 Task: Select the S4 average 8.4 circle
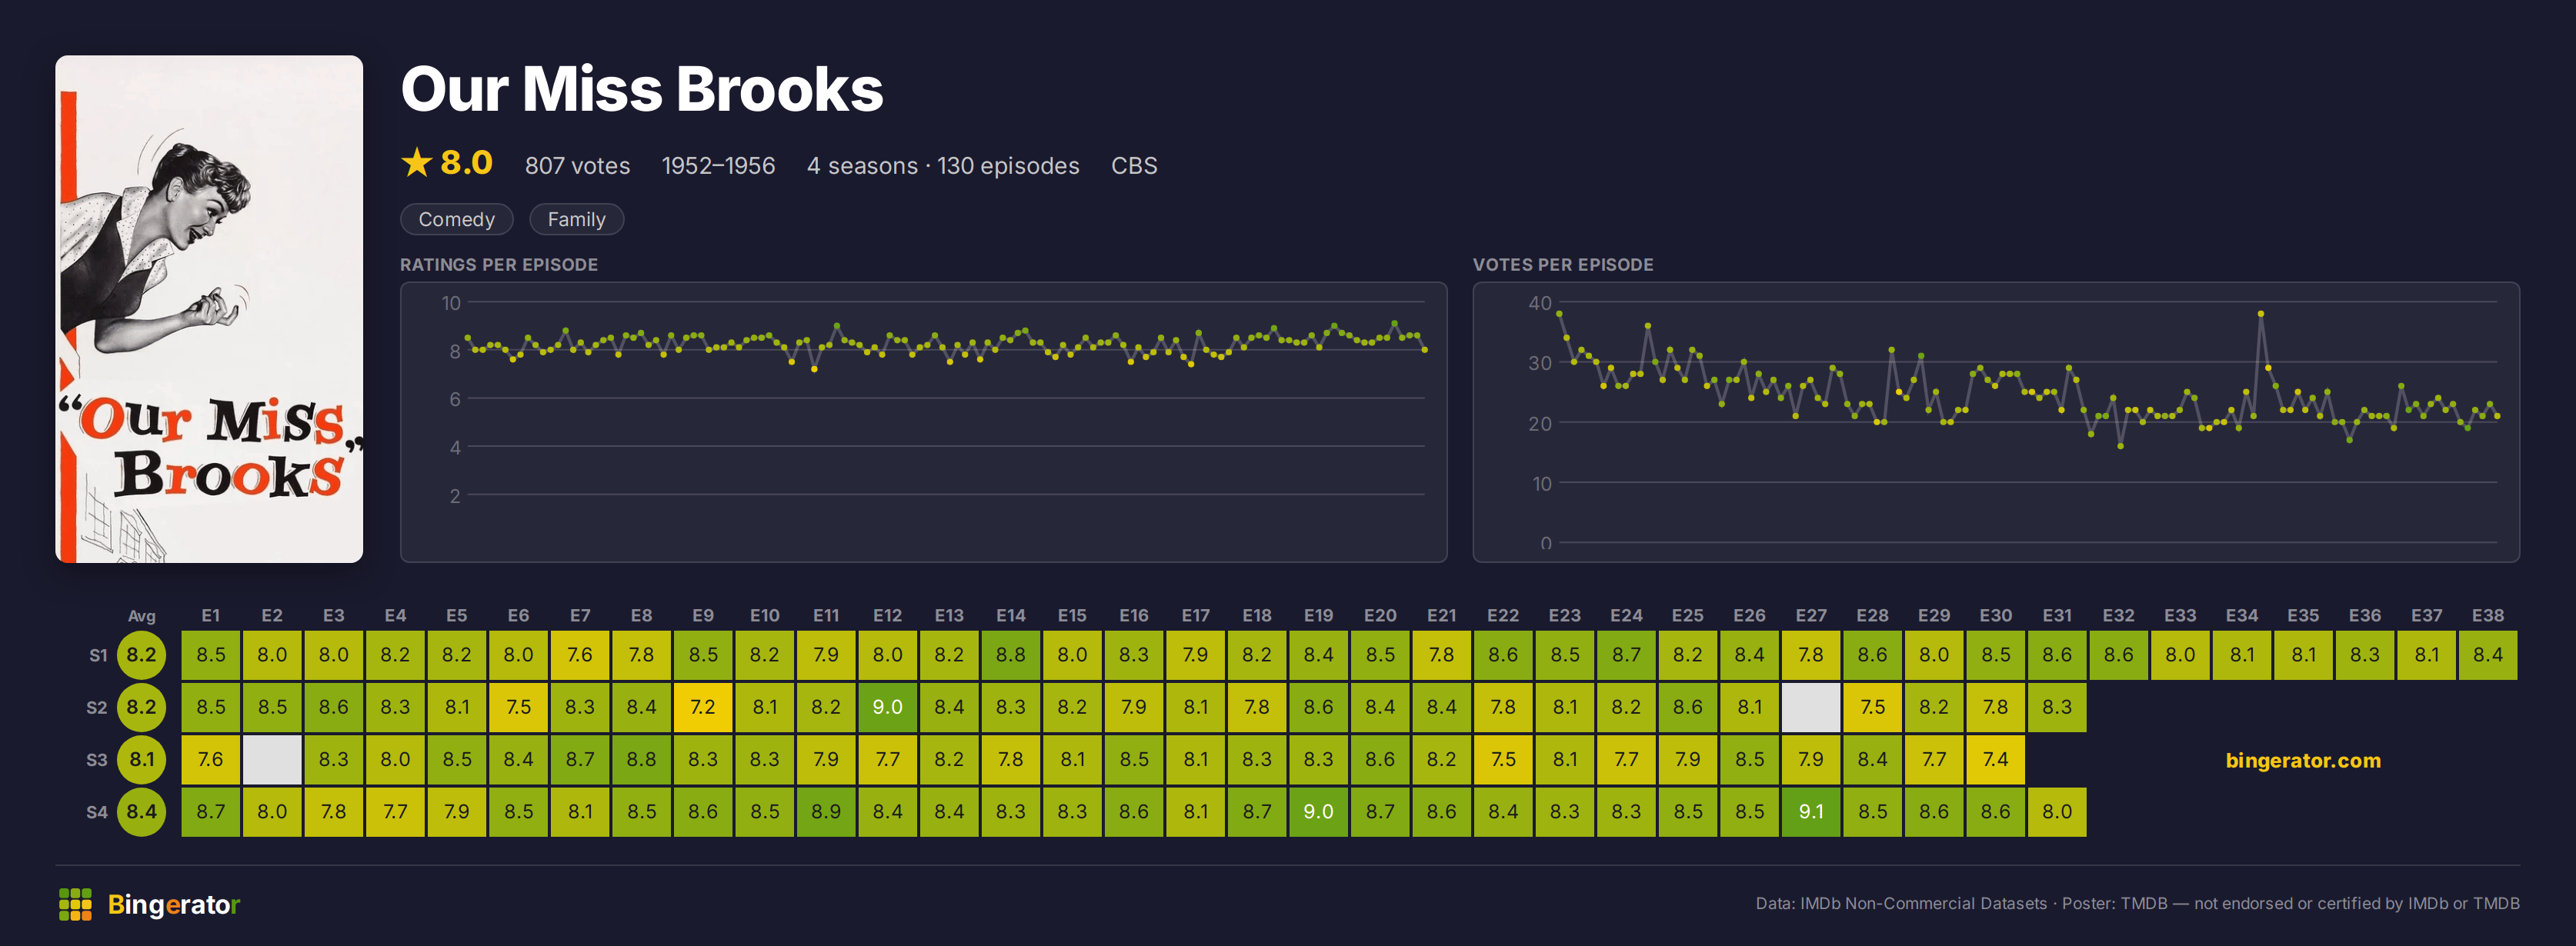[x=141, y=811]
